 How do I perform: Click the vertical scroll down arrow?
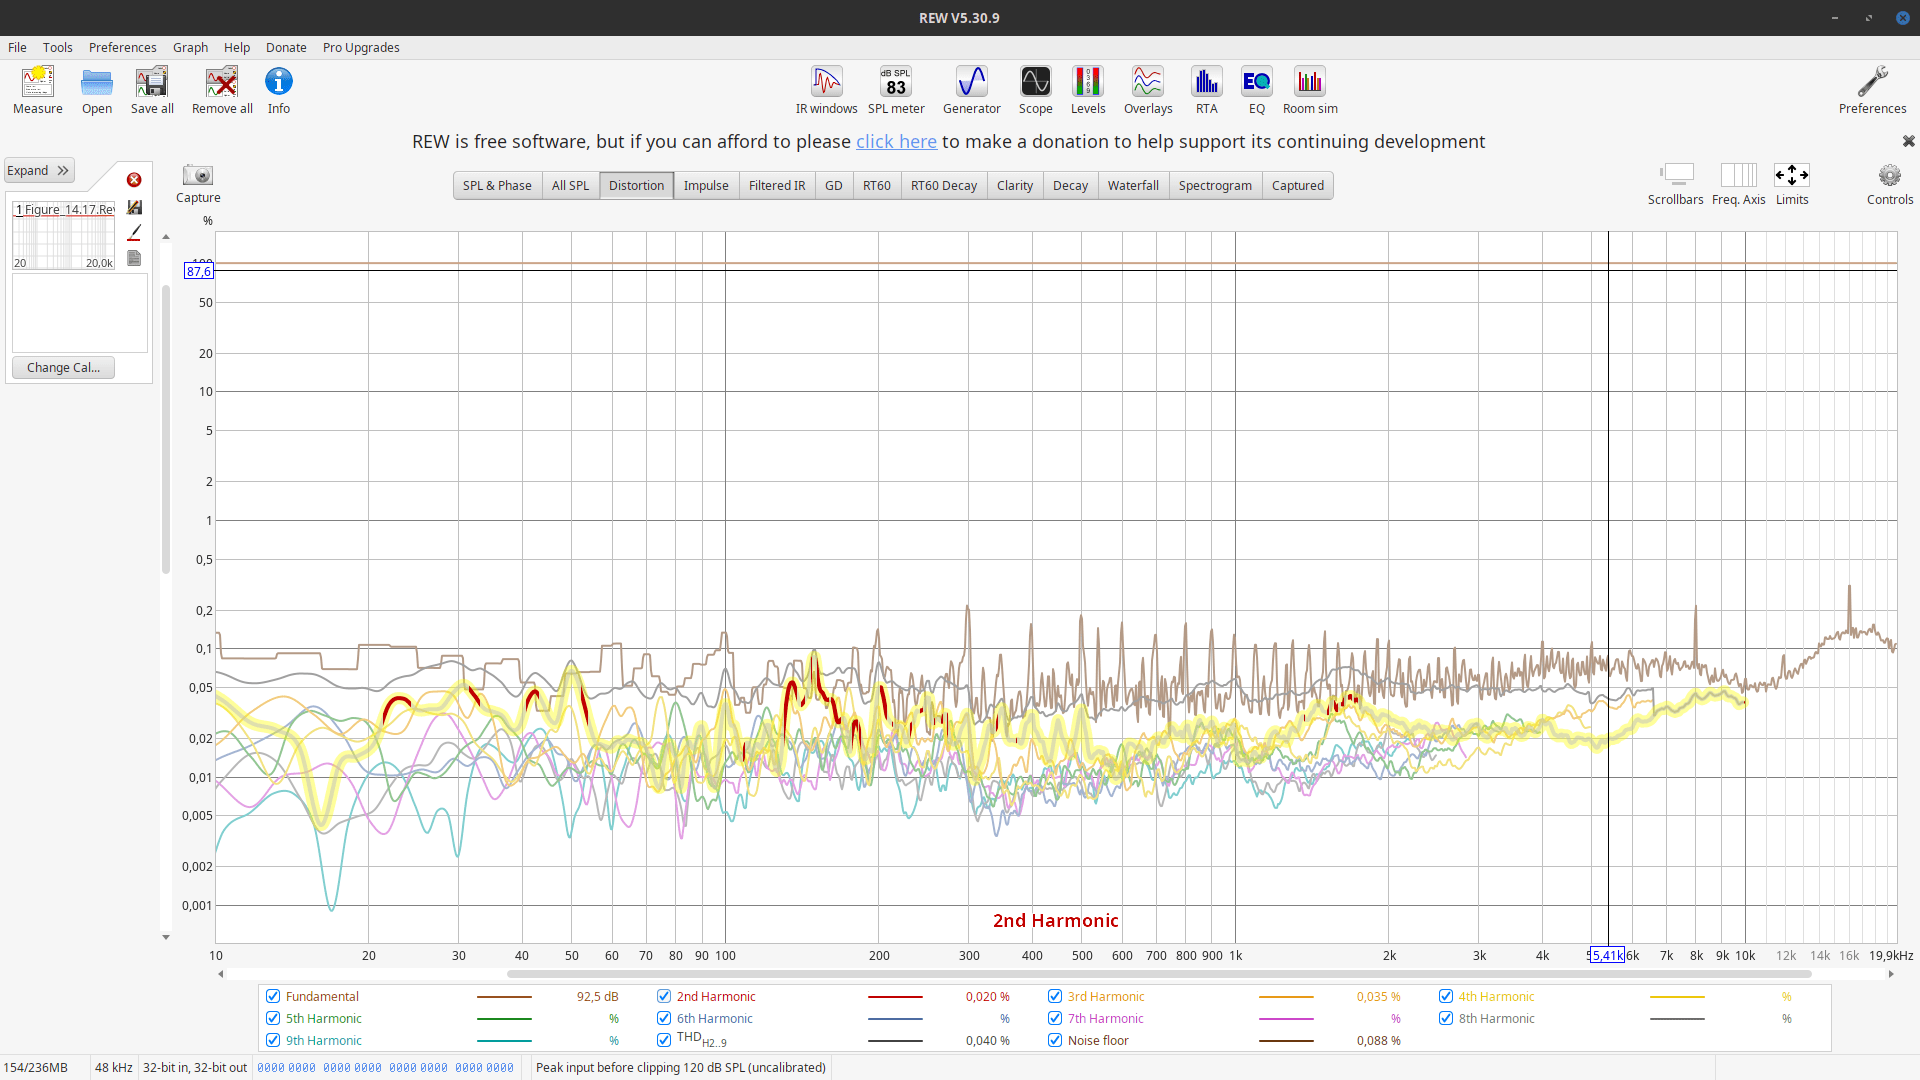pyautogui.click(x=166, y=937)
